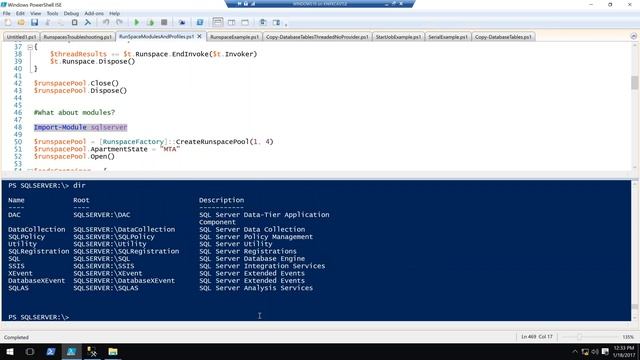
Task: Open the Add-ons menu
Action: pyautogui.click(x=94, y=13)
